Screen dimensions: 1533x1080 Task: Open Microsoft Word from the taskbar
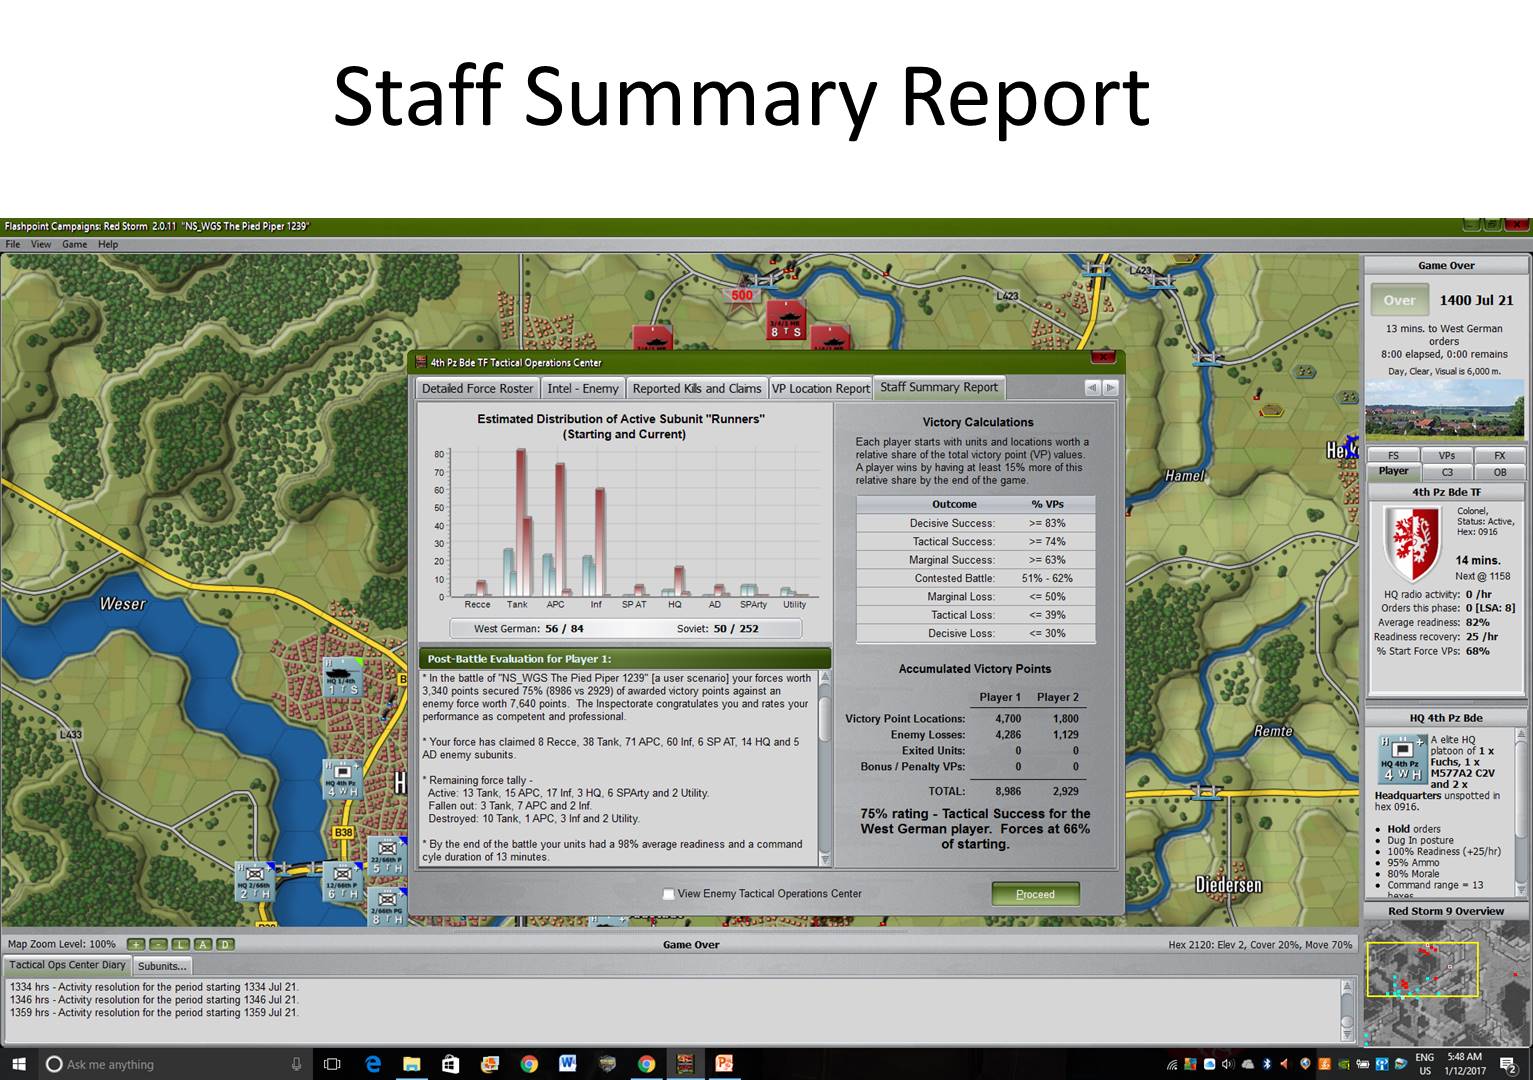click(x=568, y=1064)
